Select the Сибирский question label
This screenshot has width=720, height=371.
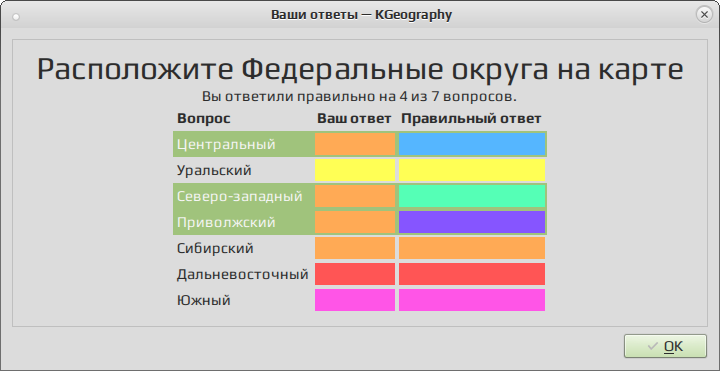pyautogui.click(x=215, y=248)
